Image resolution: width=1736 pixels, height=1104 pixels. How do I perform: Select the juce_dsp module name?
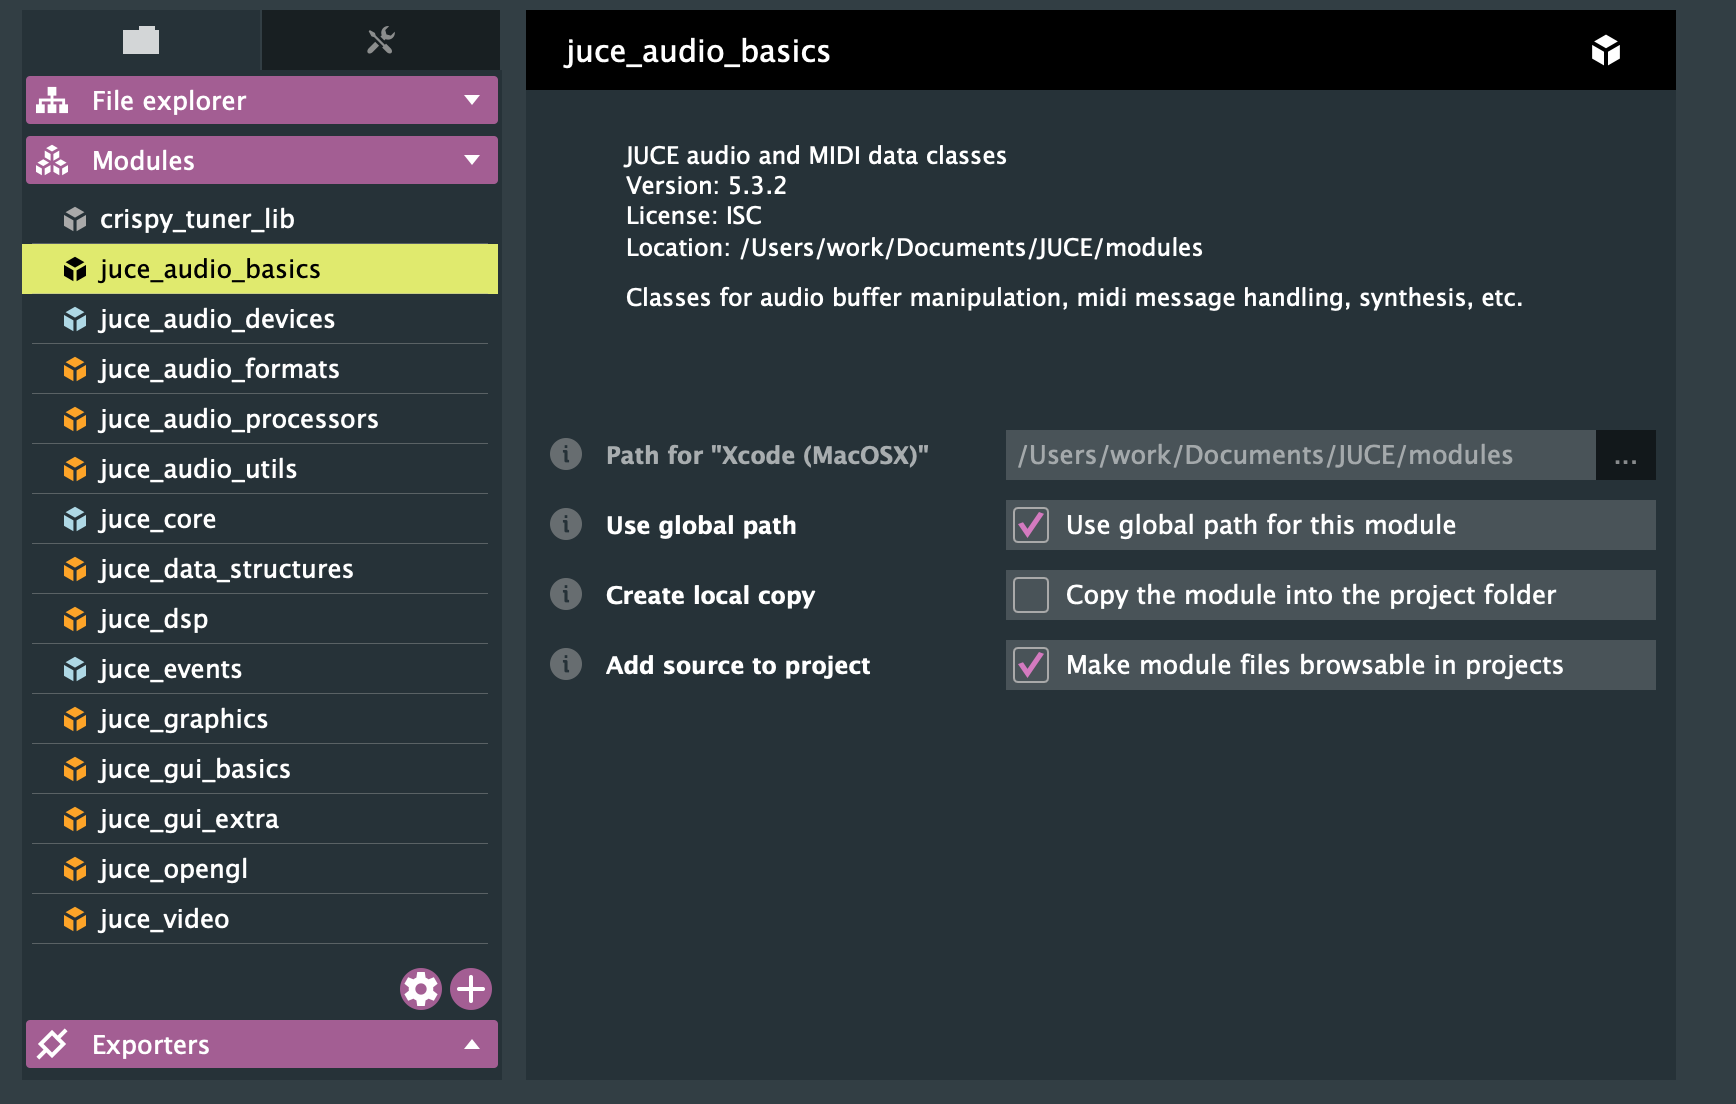tap(154, 620)
